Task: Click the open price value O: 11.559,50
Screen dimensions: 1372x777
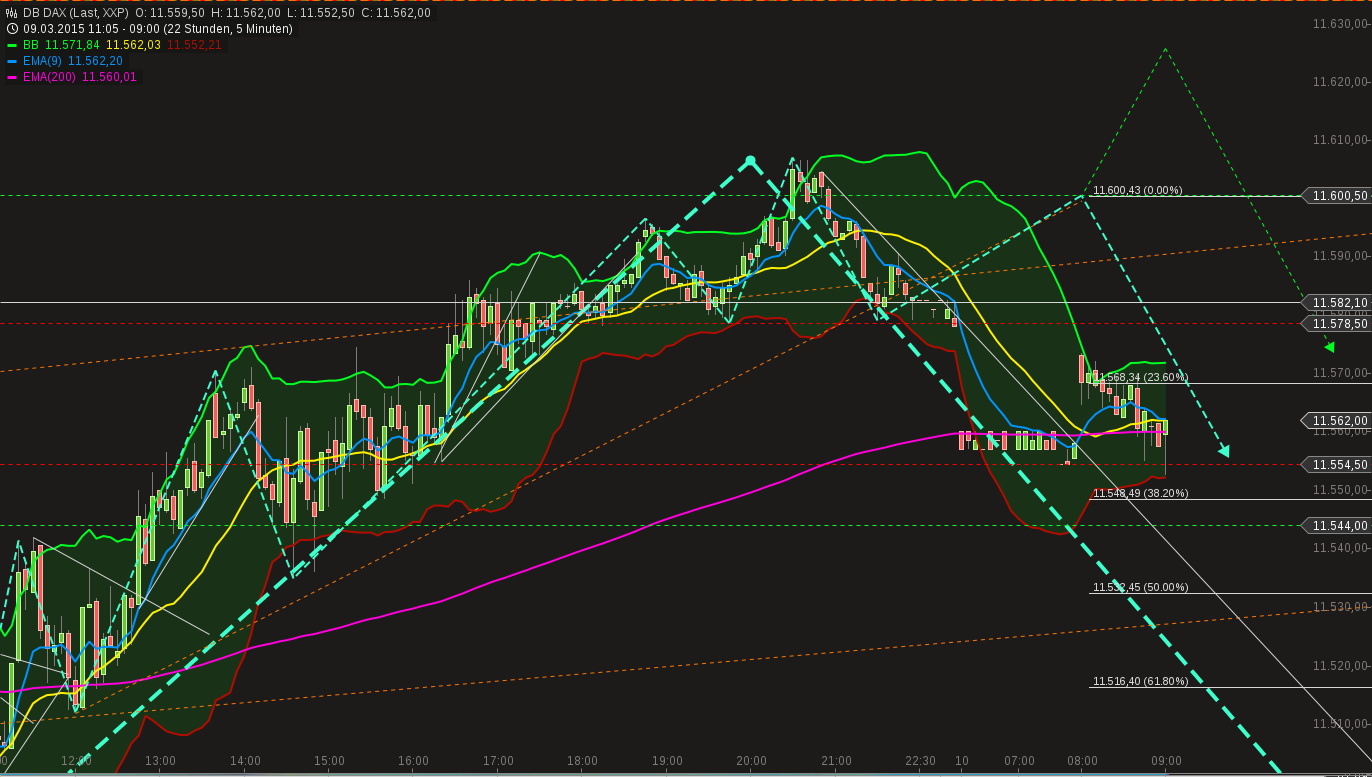Action: click(x=170, y=13)
